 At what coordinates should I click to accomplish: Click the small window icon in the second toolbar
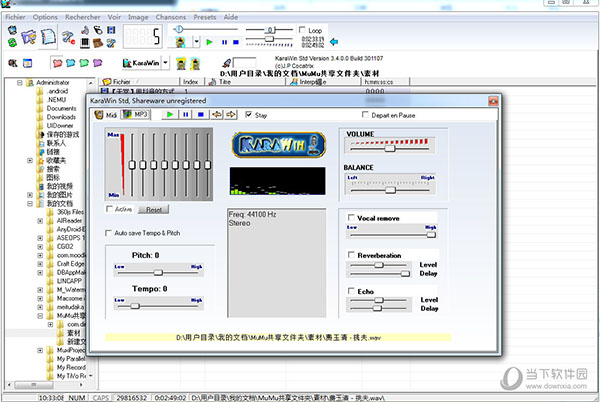pyautogui.click(x=27, y=63)
